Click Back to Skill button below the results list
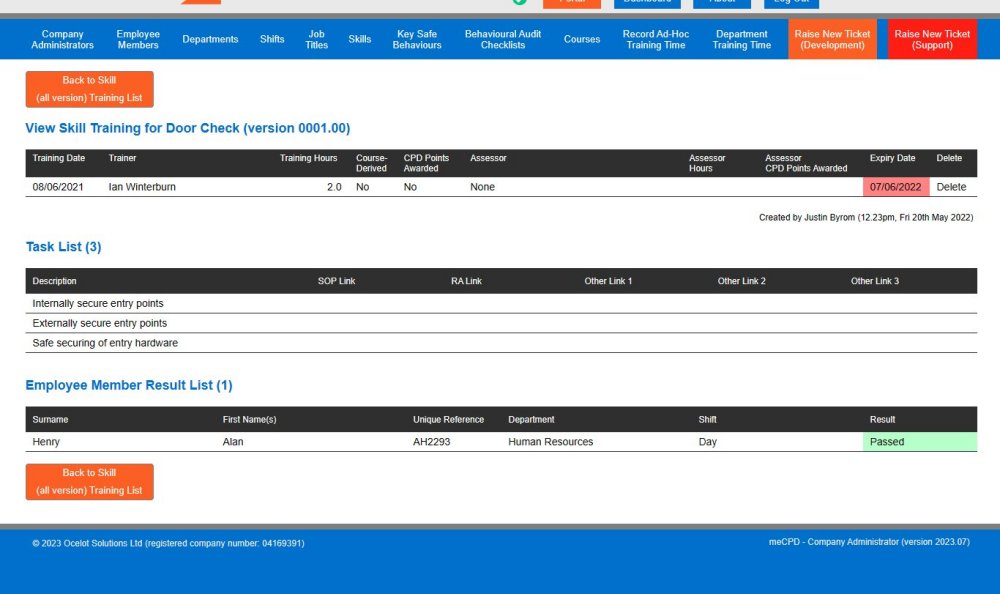This screenshot has height=594, width=1000. [89, 481]
